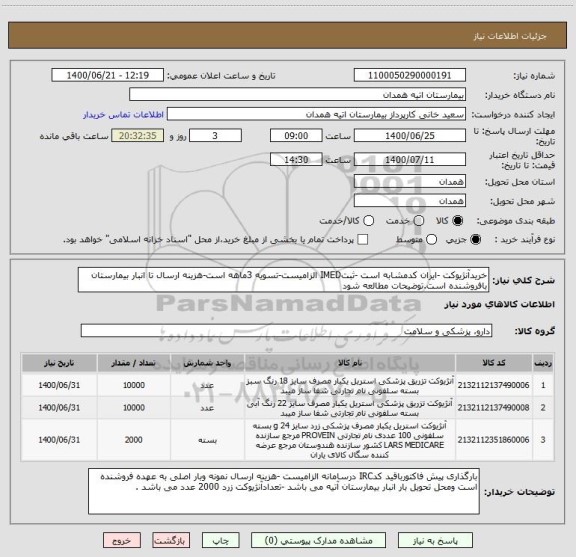Click the توضیحات خریدار text area
Image resolution: width=576 pixels, height=557 pixels.
coord(284,491)
